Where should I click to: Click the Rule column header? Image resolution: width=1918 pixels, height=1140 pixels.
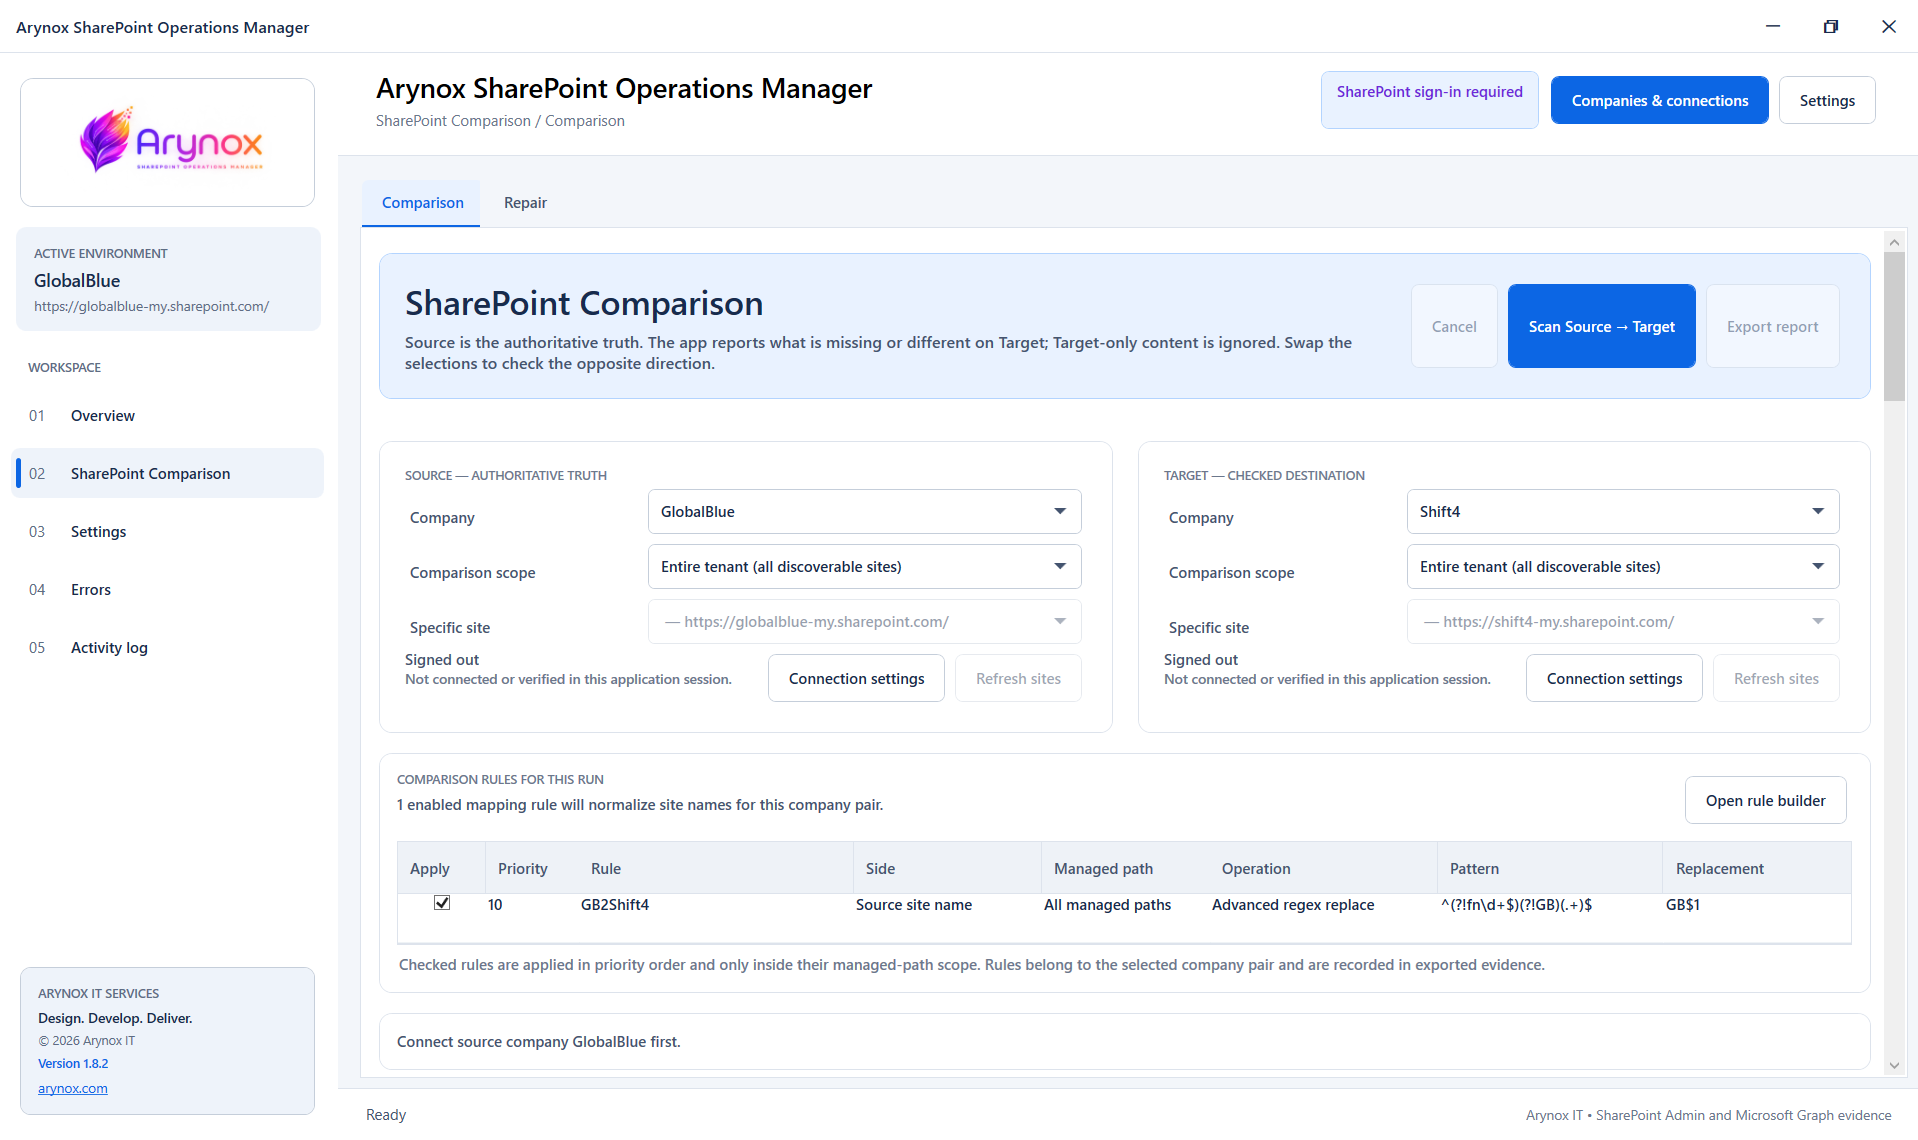715,869
